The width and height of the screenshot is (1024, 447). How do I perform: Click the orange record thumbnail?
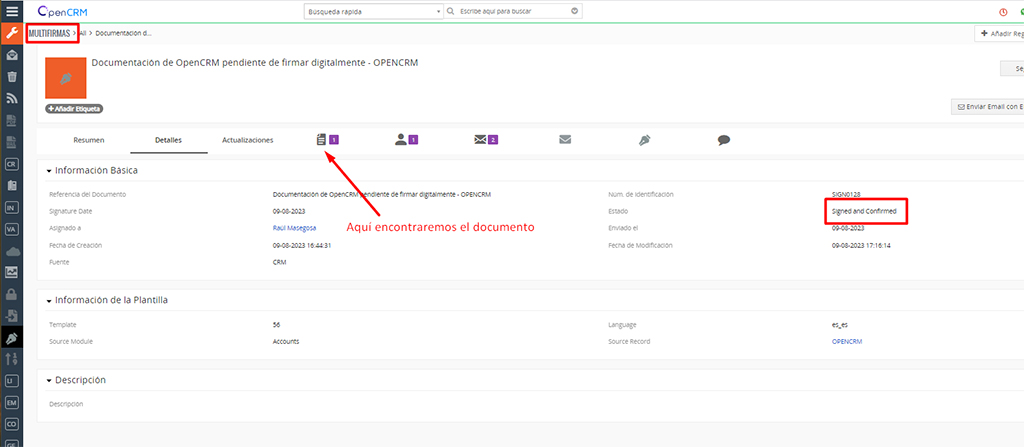click(x=66, y=78)
